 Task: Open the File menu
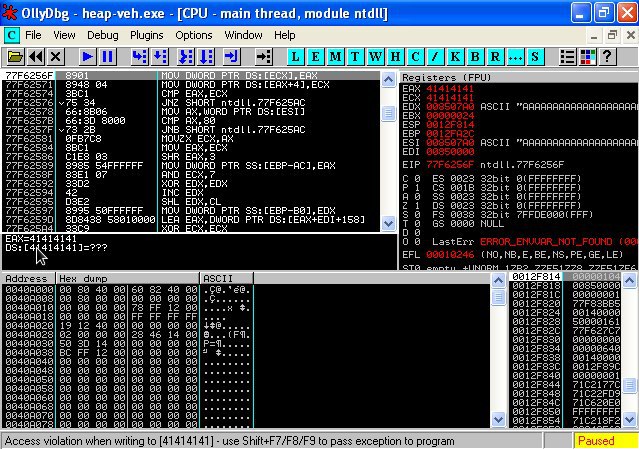[33, 35]
